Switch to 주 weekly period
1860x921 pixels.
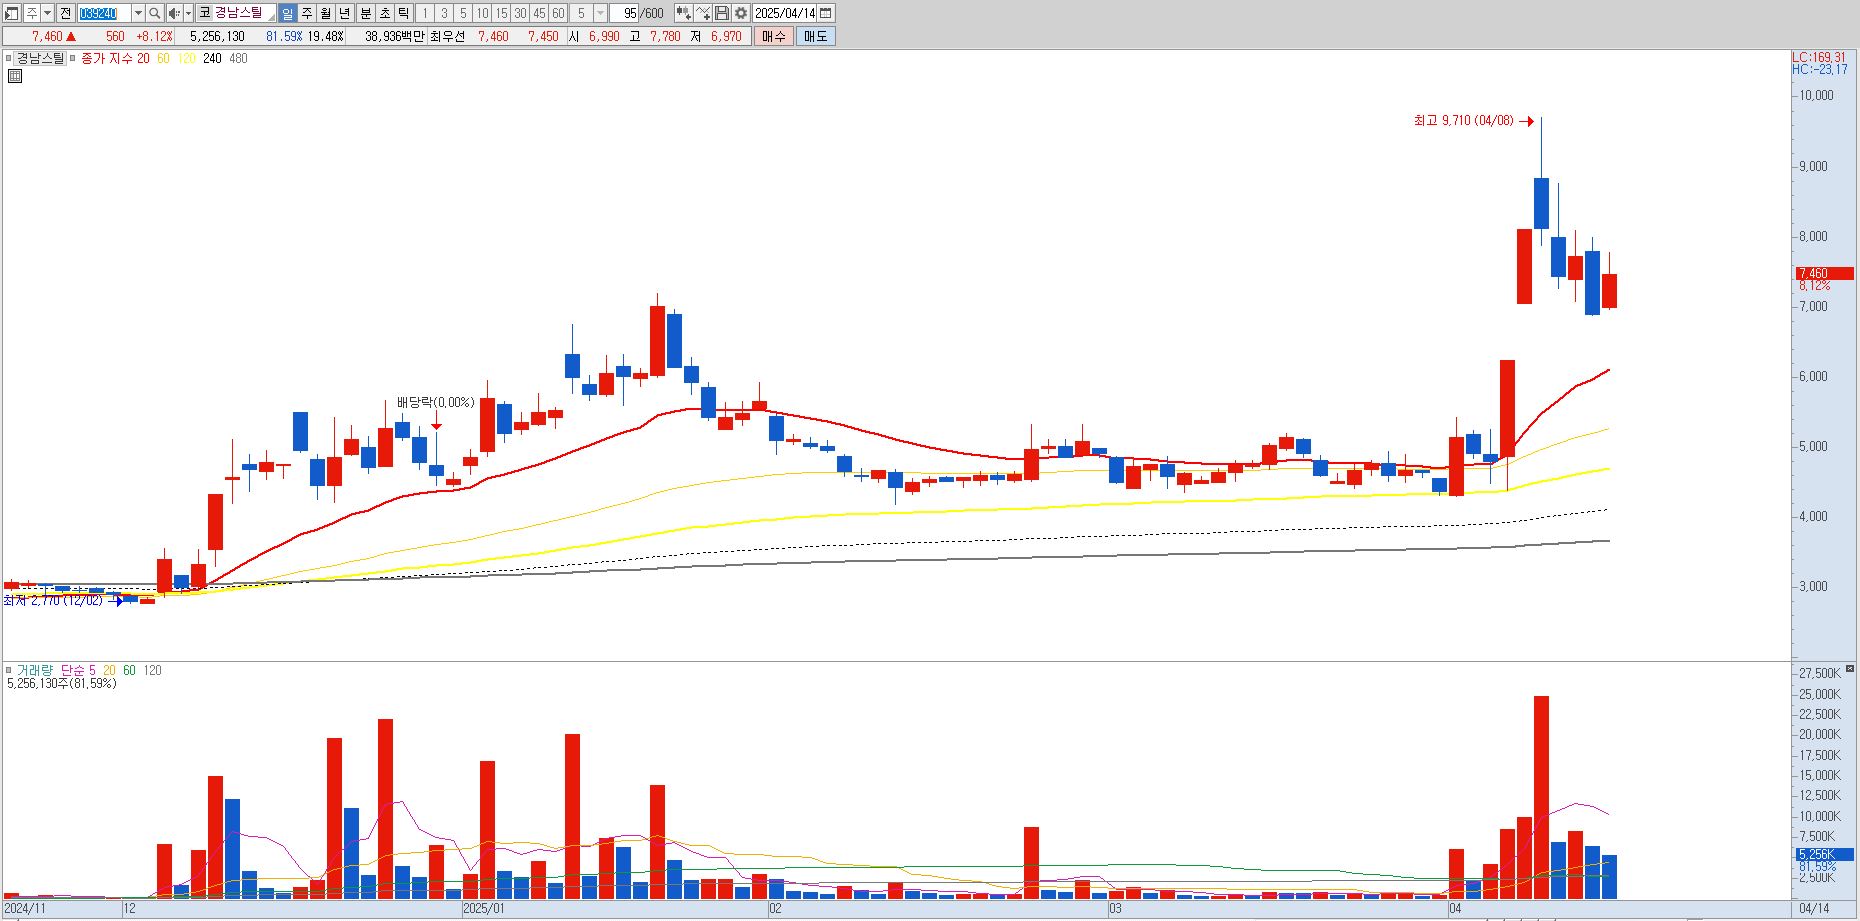pyautogui.click(x=307, y=13)
